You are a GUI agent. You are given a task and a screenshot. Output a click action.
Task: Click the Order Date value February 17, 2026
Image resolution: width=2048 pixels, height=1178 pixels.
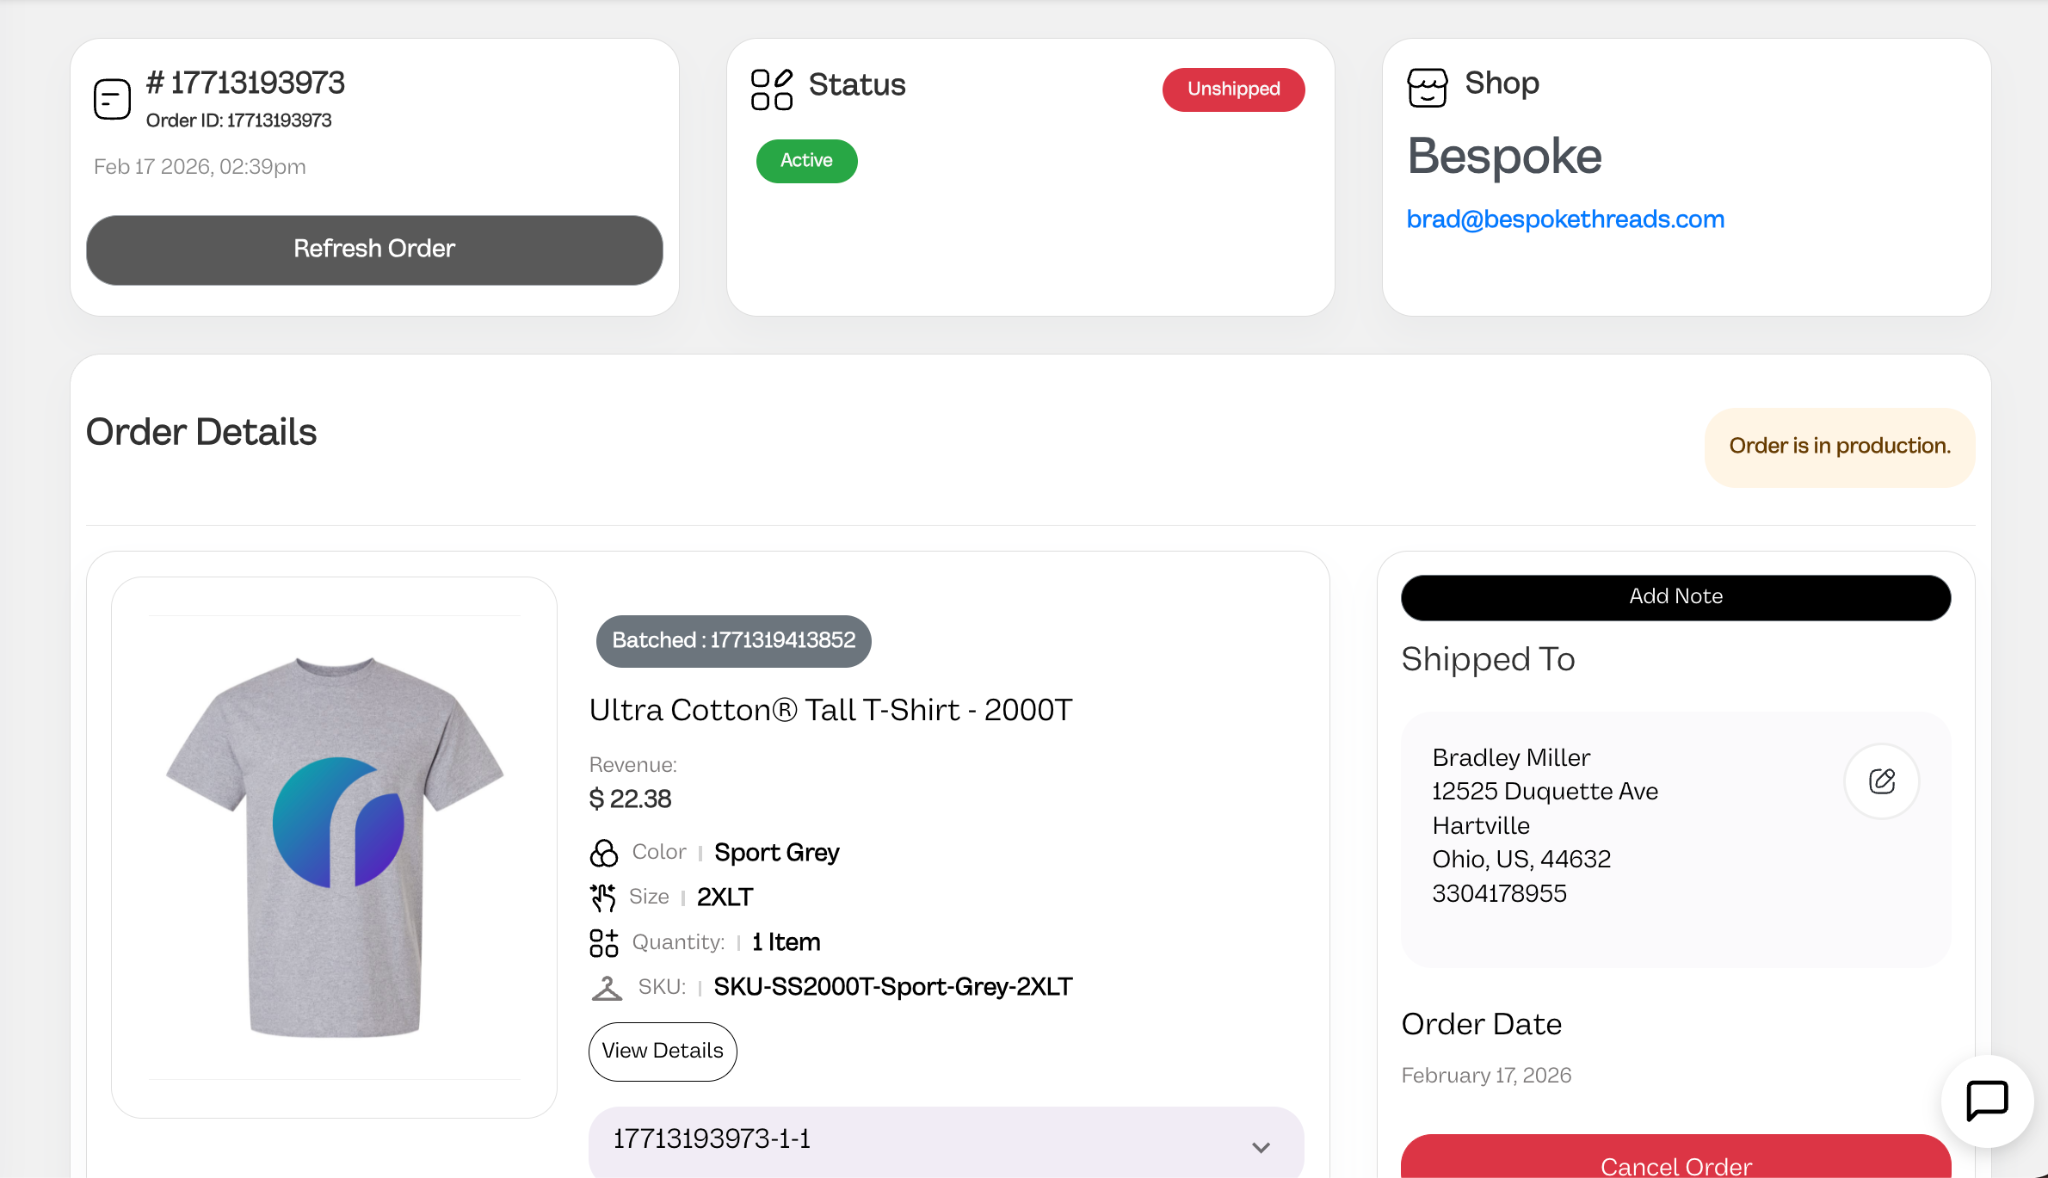[1486, 1076]
